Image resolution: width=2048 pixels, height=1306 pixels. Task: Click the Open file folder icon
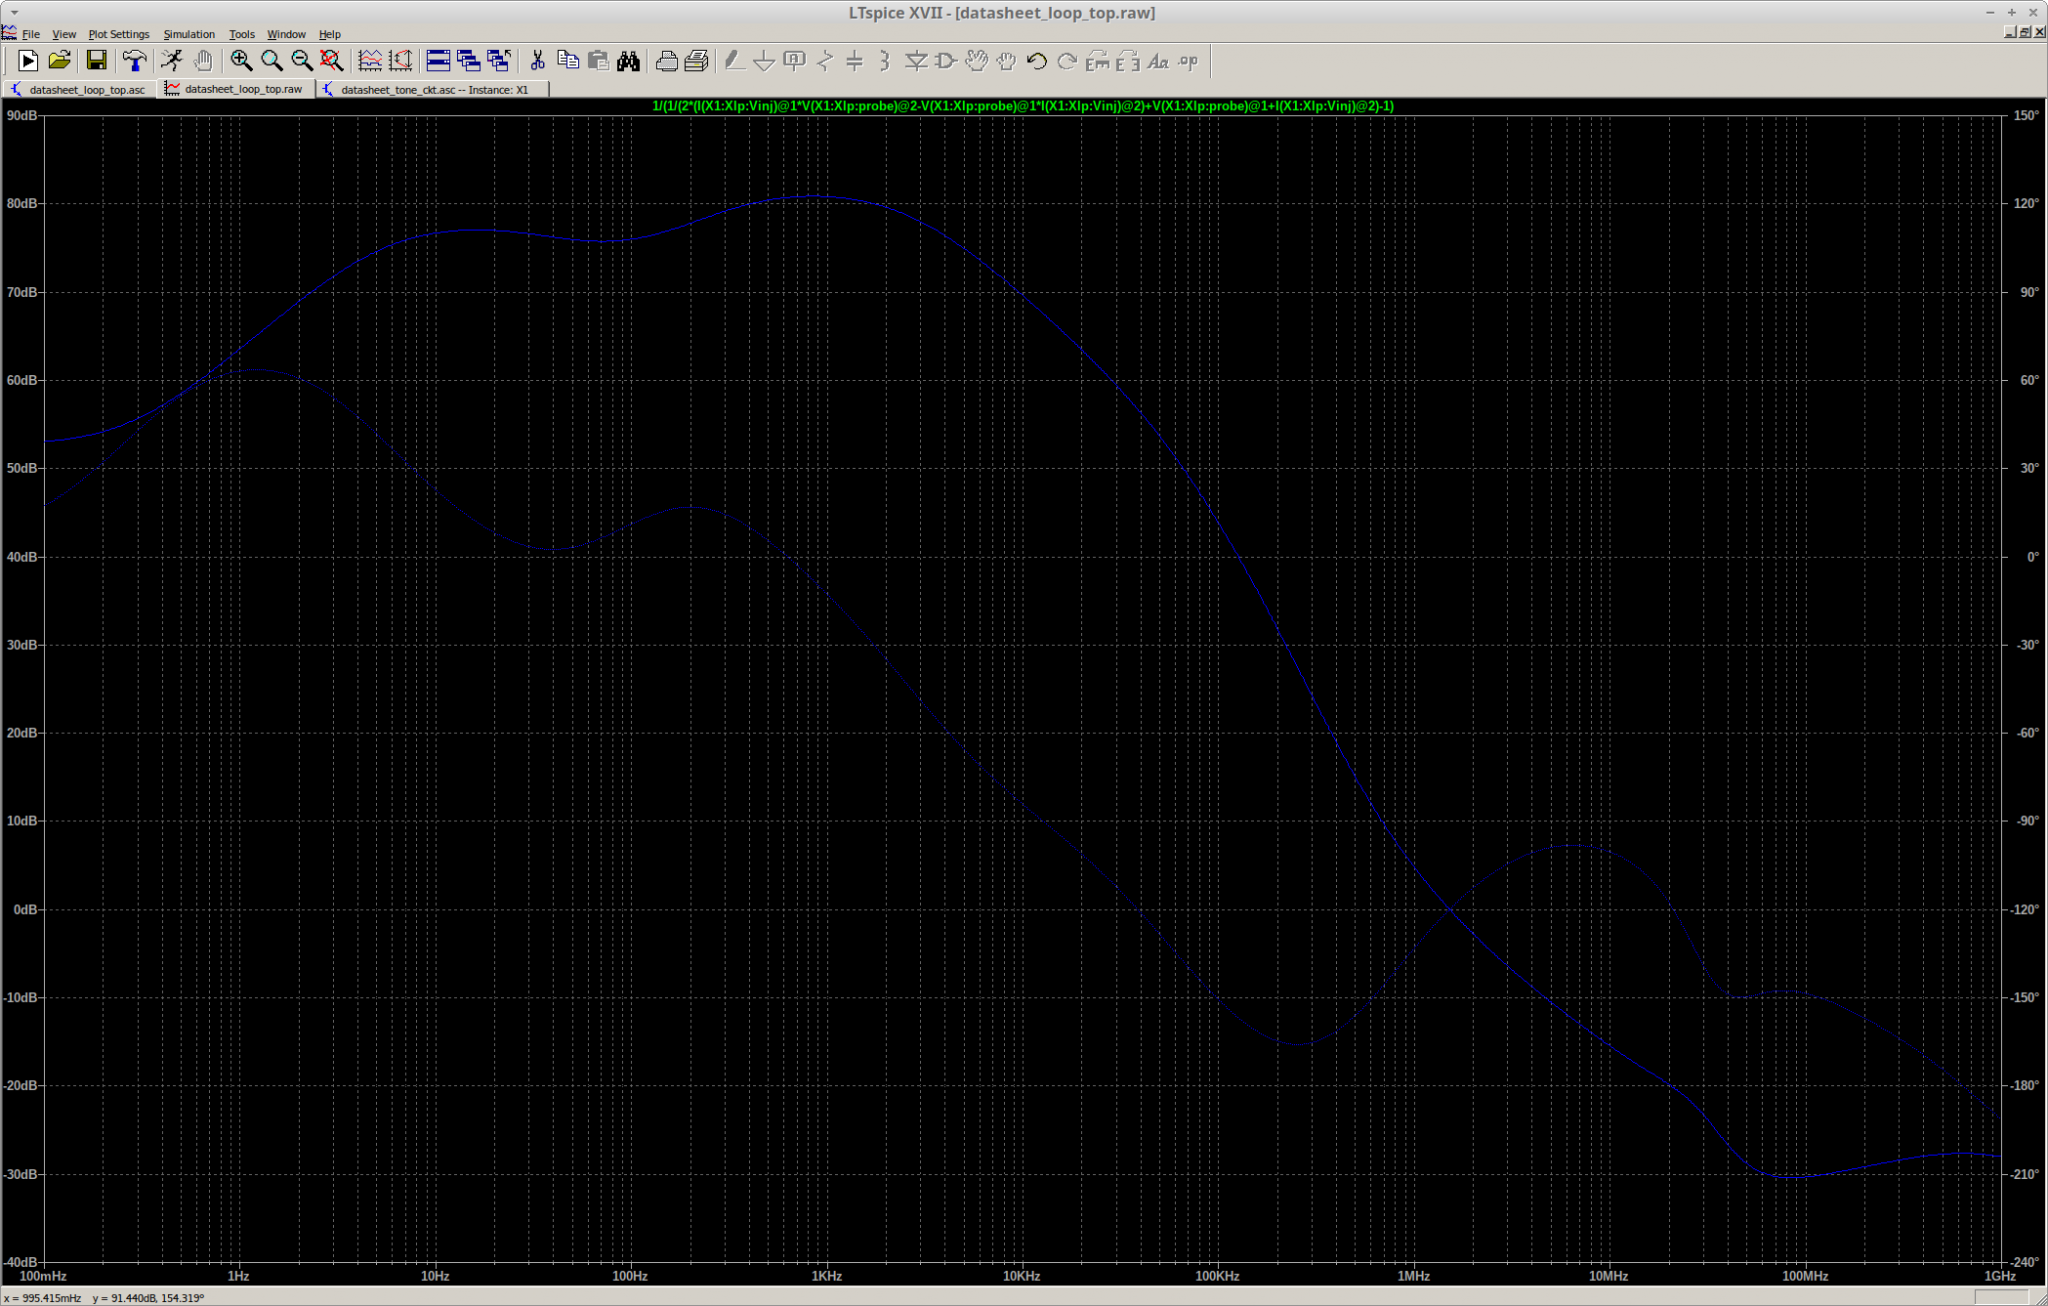tap(60, 61)
